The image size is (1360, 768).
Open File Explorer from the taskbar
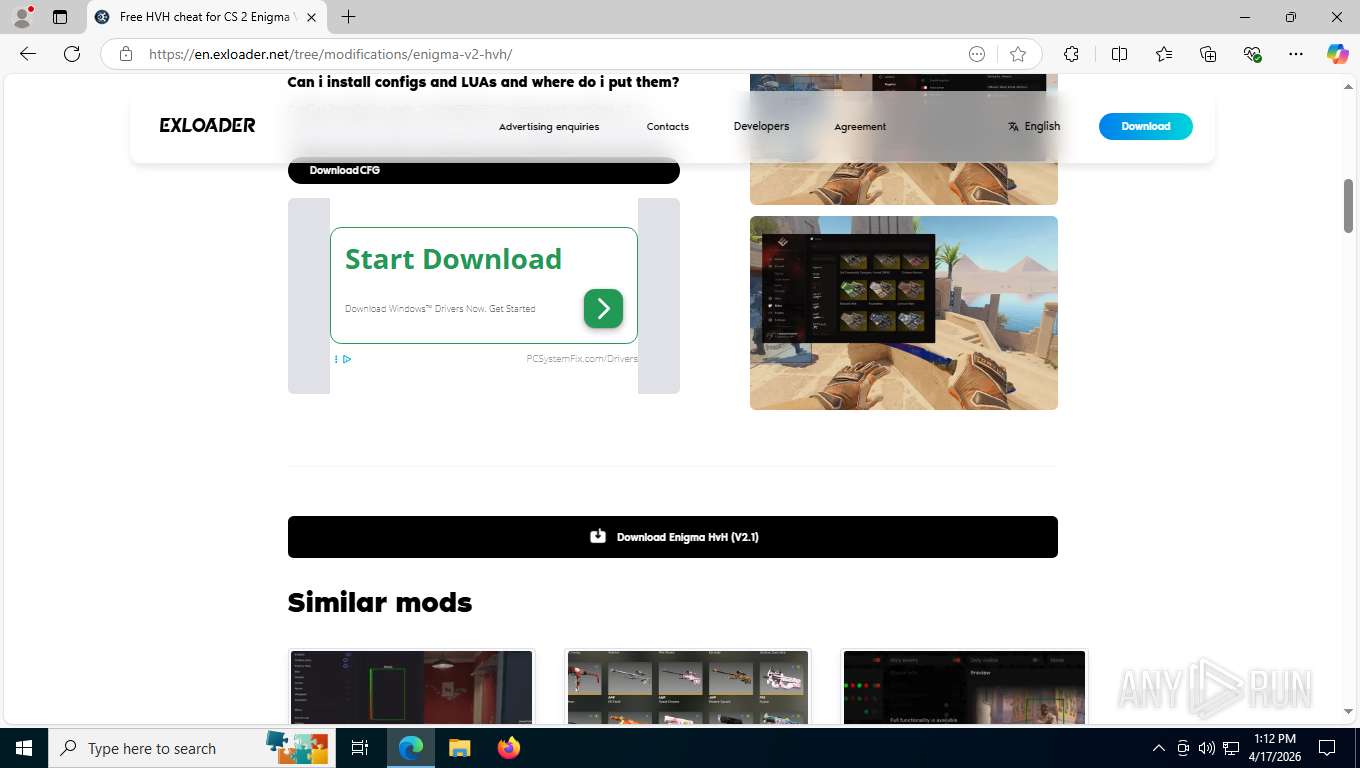pyautogui.click(x=459, y=748)
